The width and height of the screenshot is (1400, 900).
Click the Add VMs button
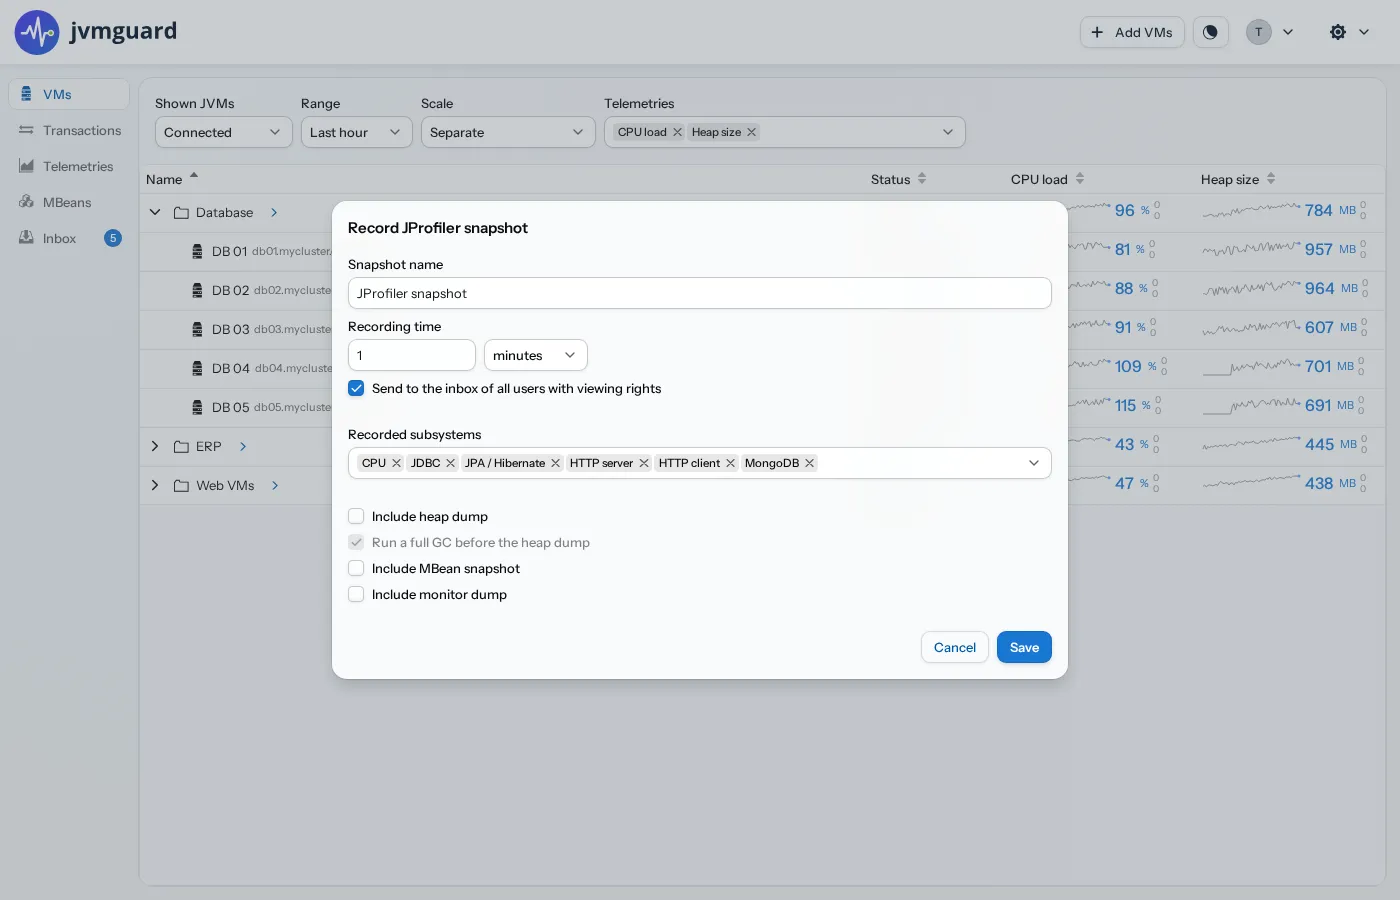(1132, 32)
